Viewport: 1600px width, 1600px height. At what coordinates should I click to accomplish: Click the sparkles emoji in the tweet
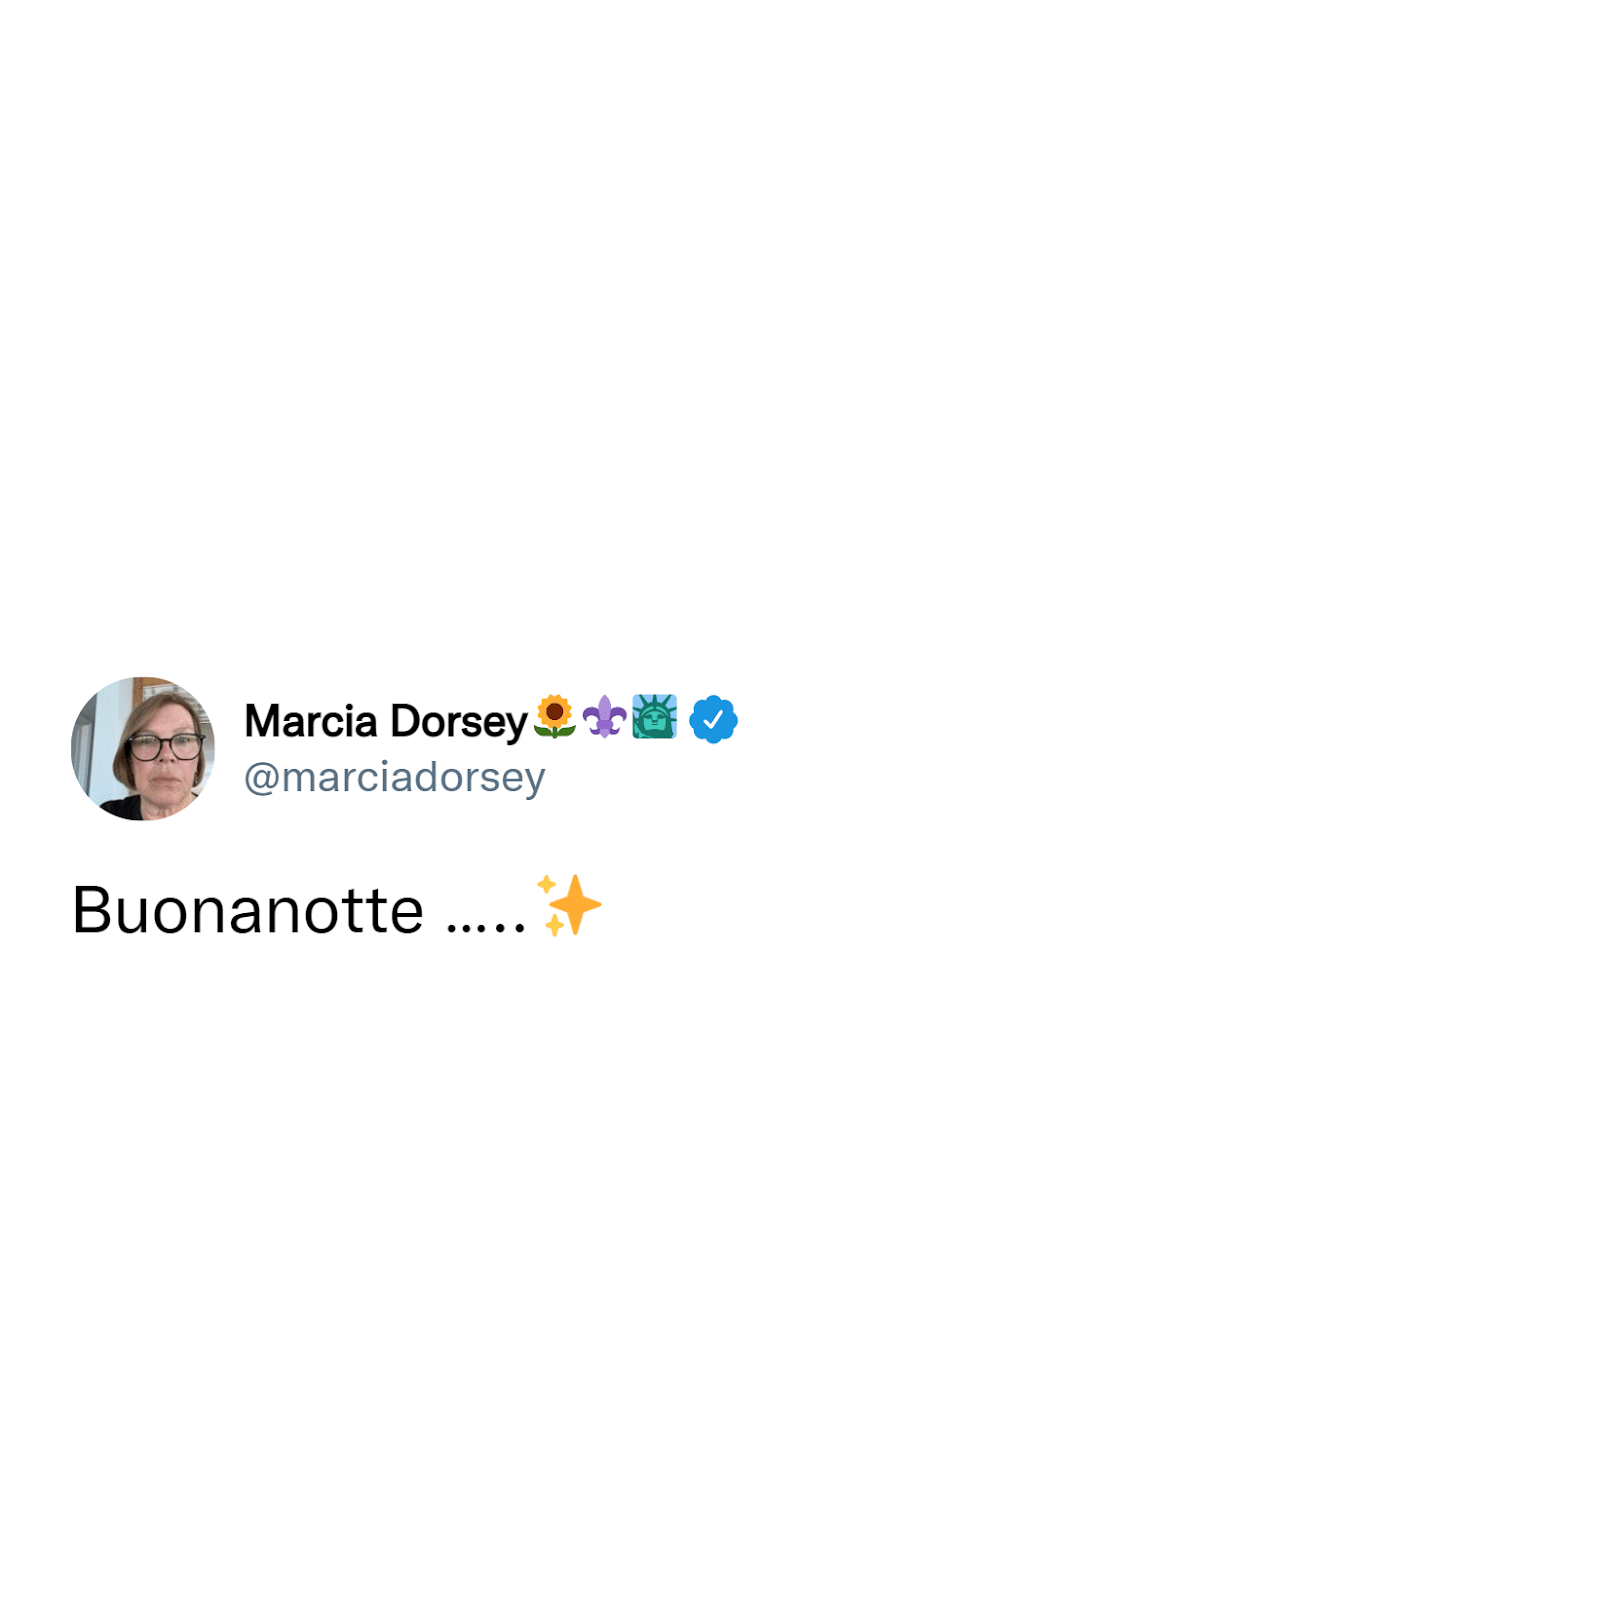click(x=570, y=906)
